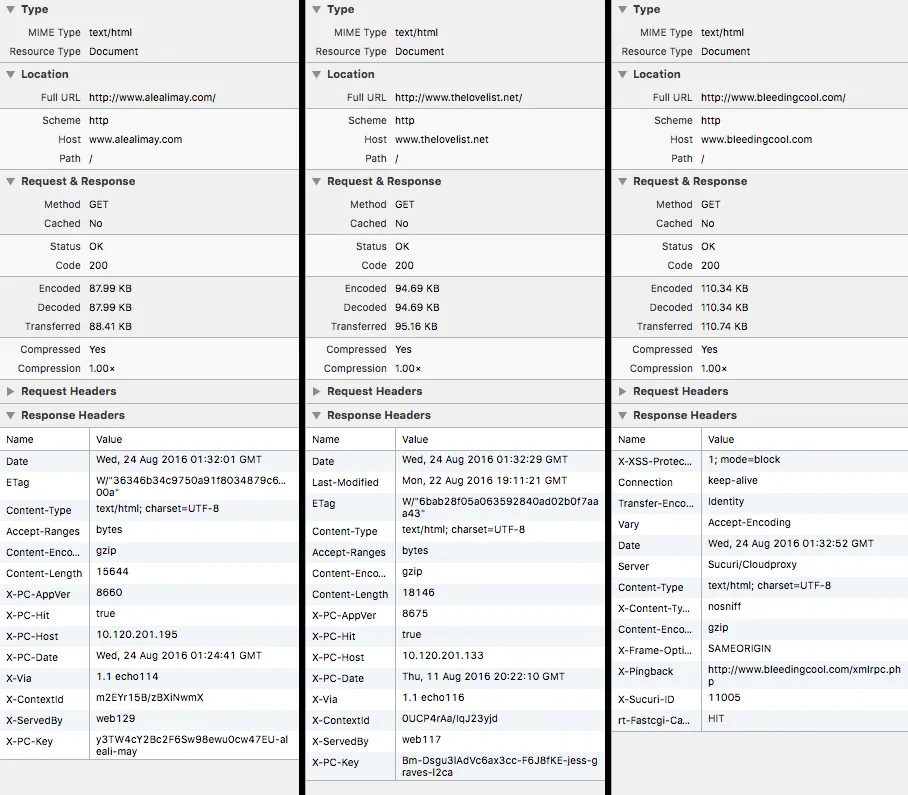Select Transferred value 95.16 KB
The image size is (908, 795).
point(416,327)
